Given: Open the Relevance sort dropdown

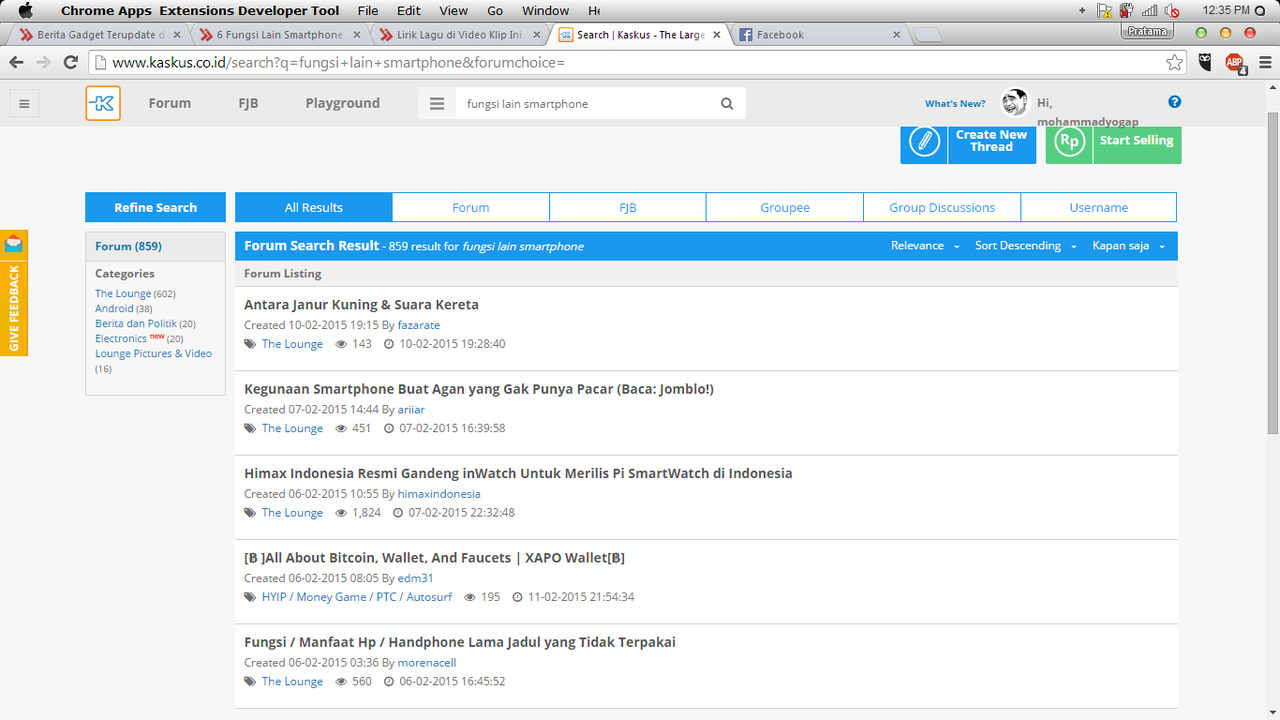Looking at the screenshot, I should (925, 246).
